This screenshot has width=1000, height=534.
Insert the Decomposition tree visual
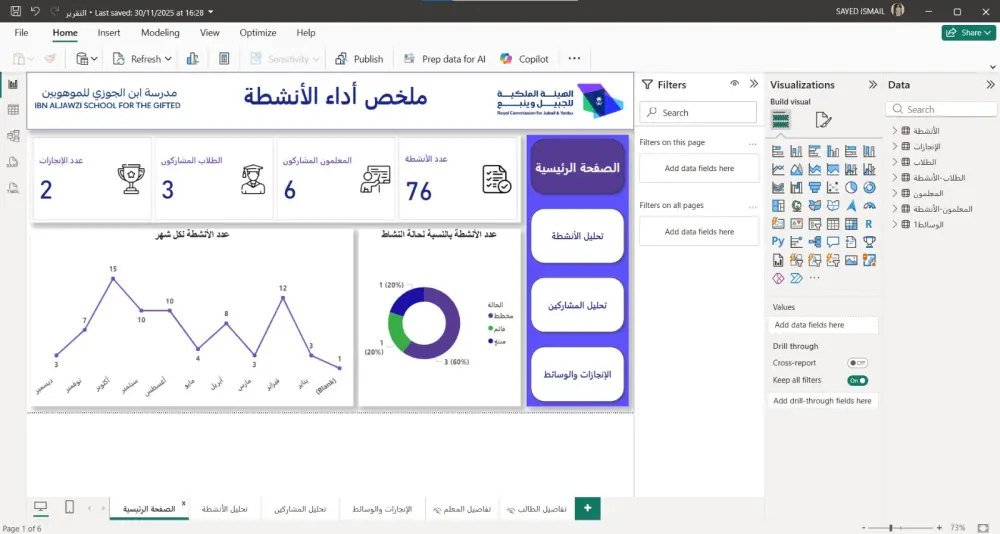(x=814, y=242)
